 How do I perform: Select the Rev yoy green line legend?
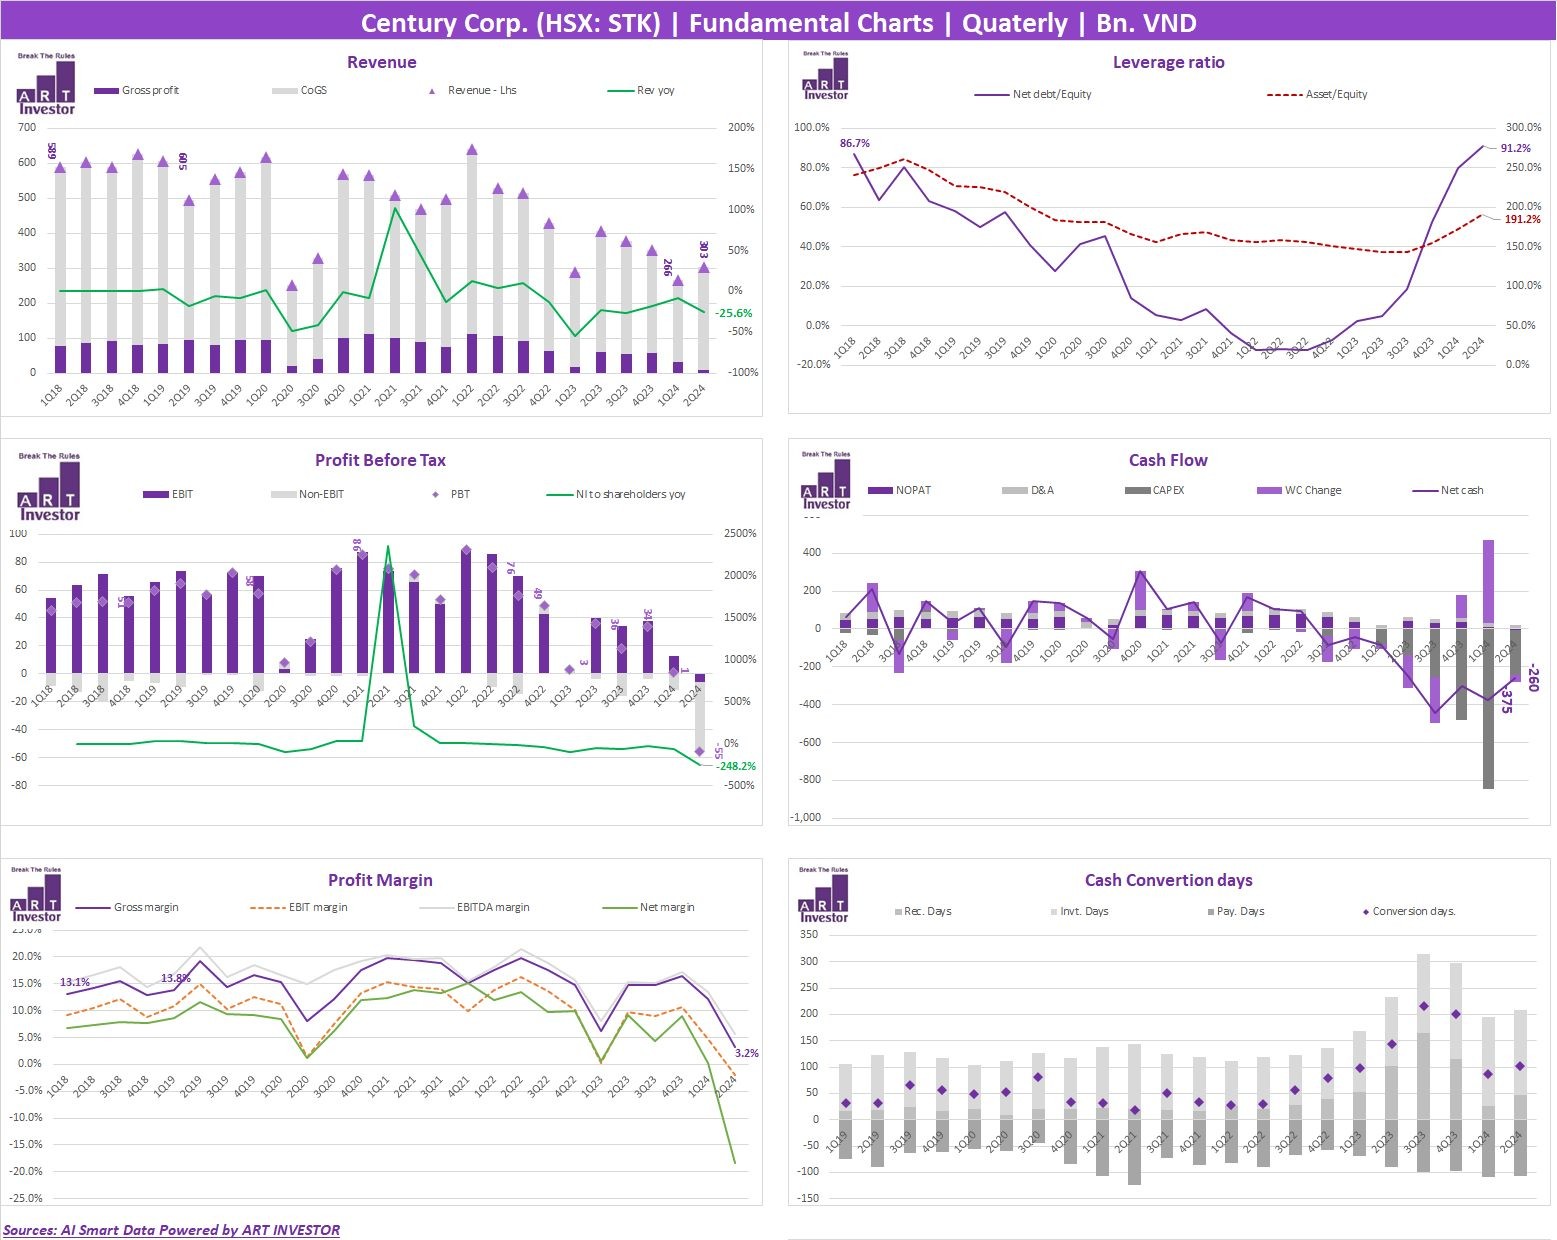[x=641, y=90]
